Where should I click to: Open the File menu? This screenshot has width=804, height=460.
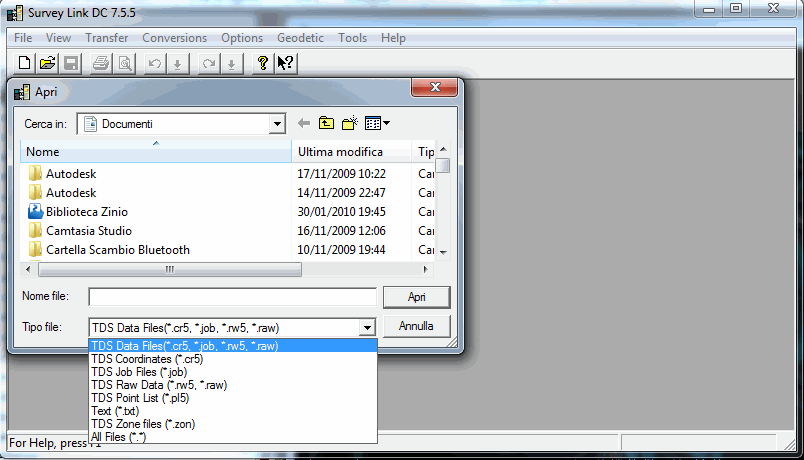pyautogui.click(x=23, y=38)
